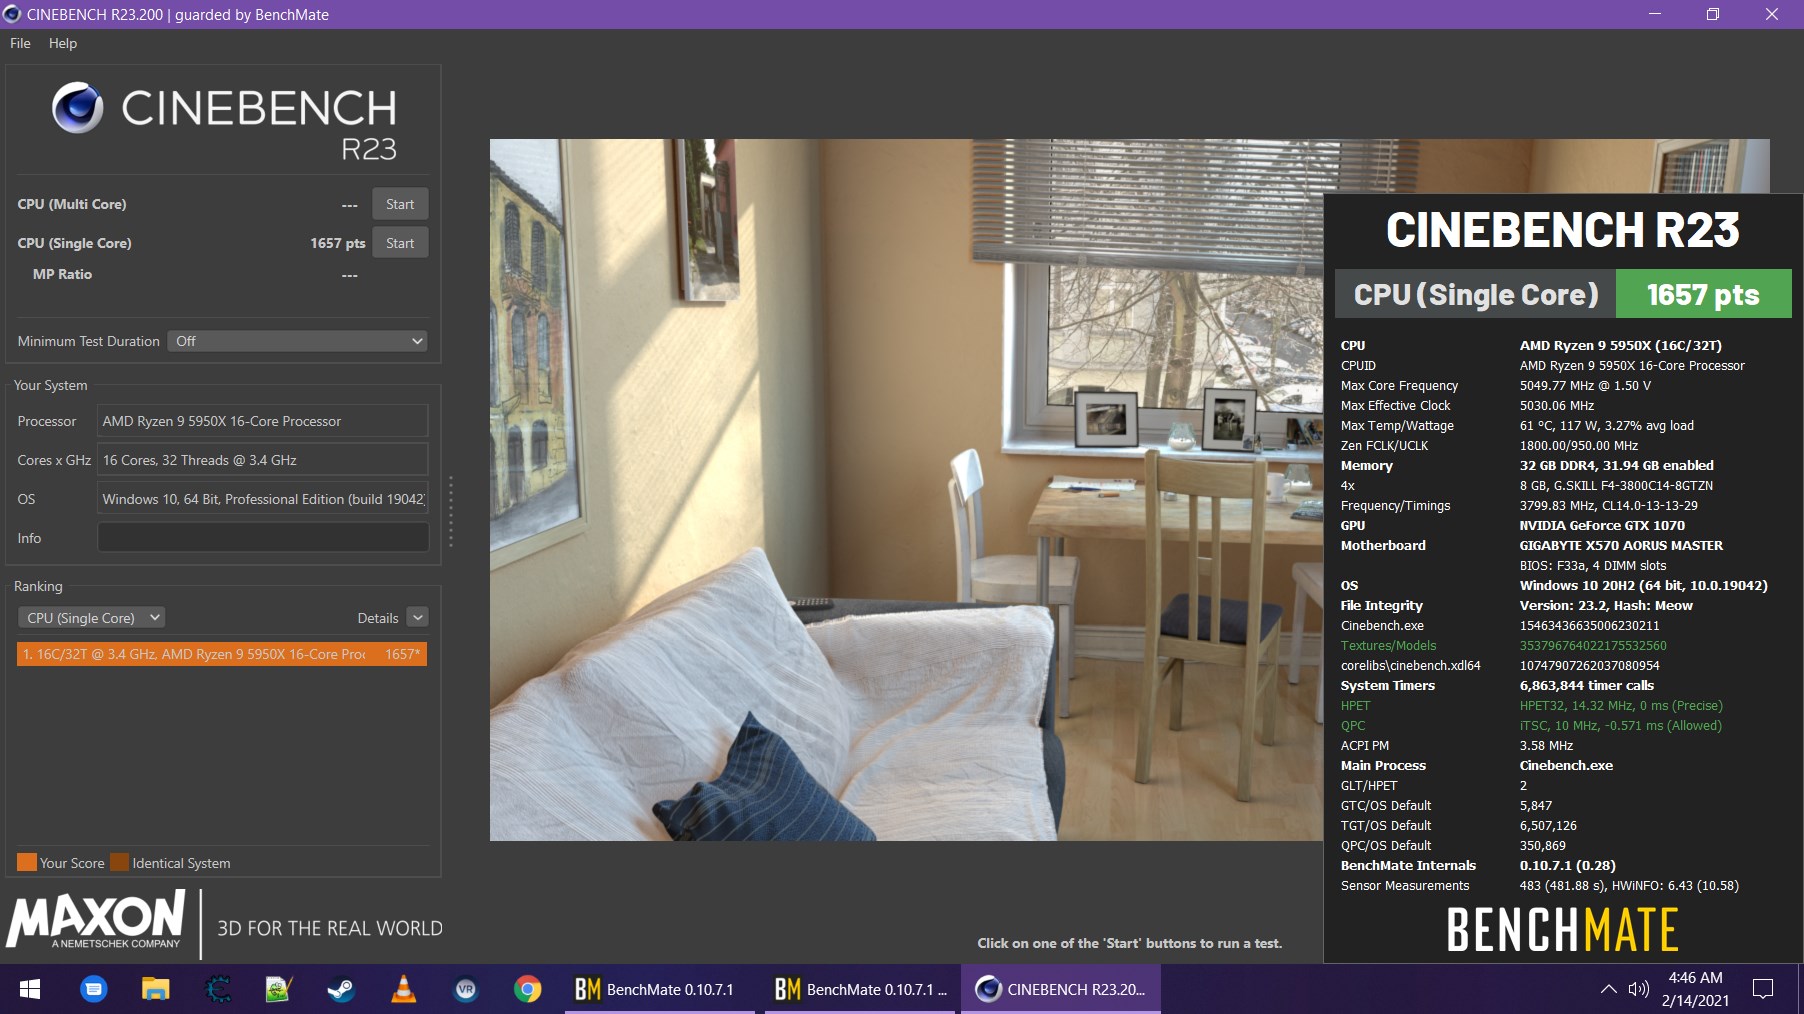Open the dark teal C-shaped icon on taskbar

point(217,989)
